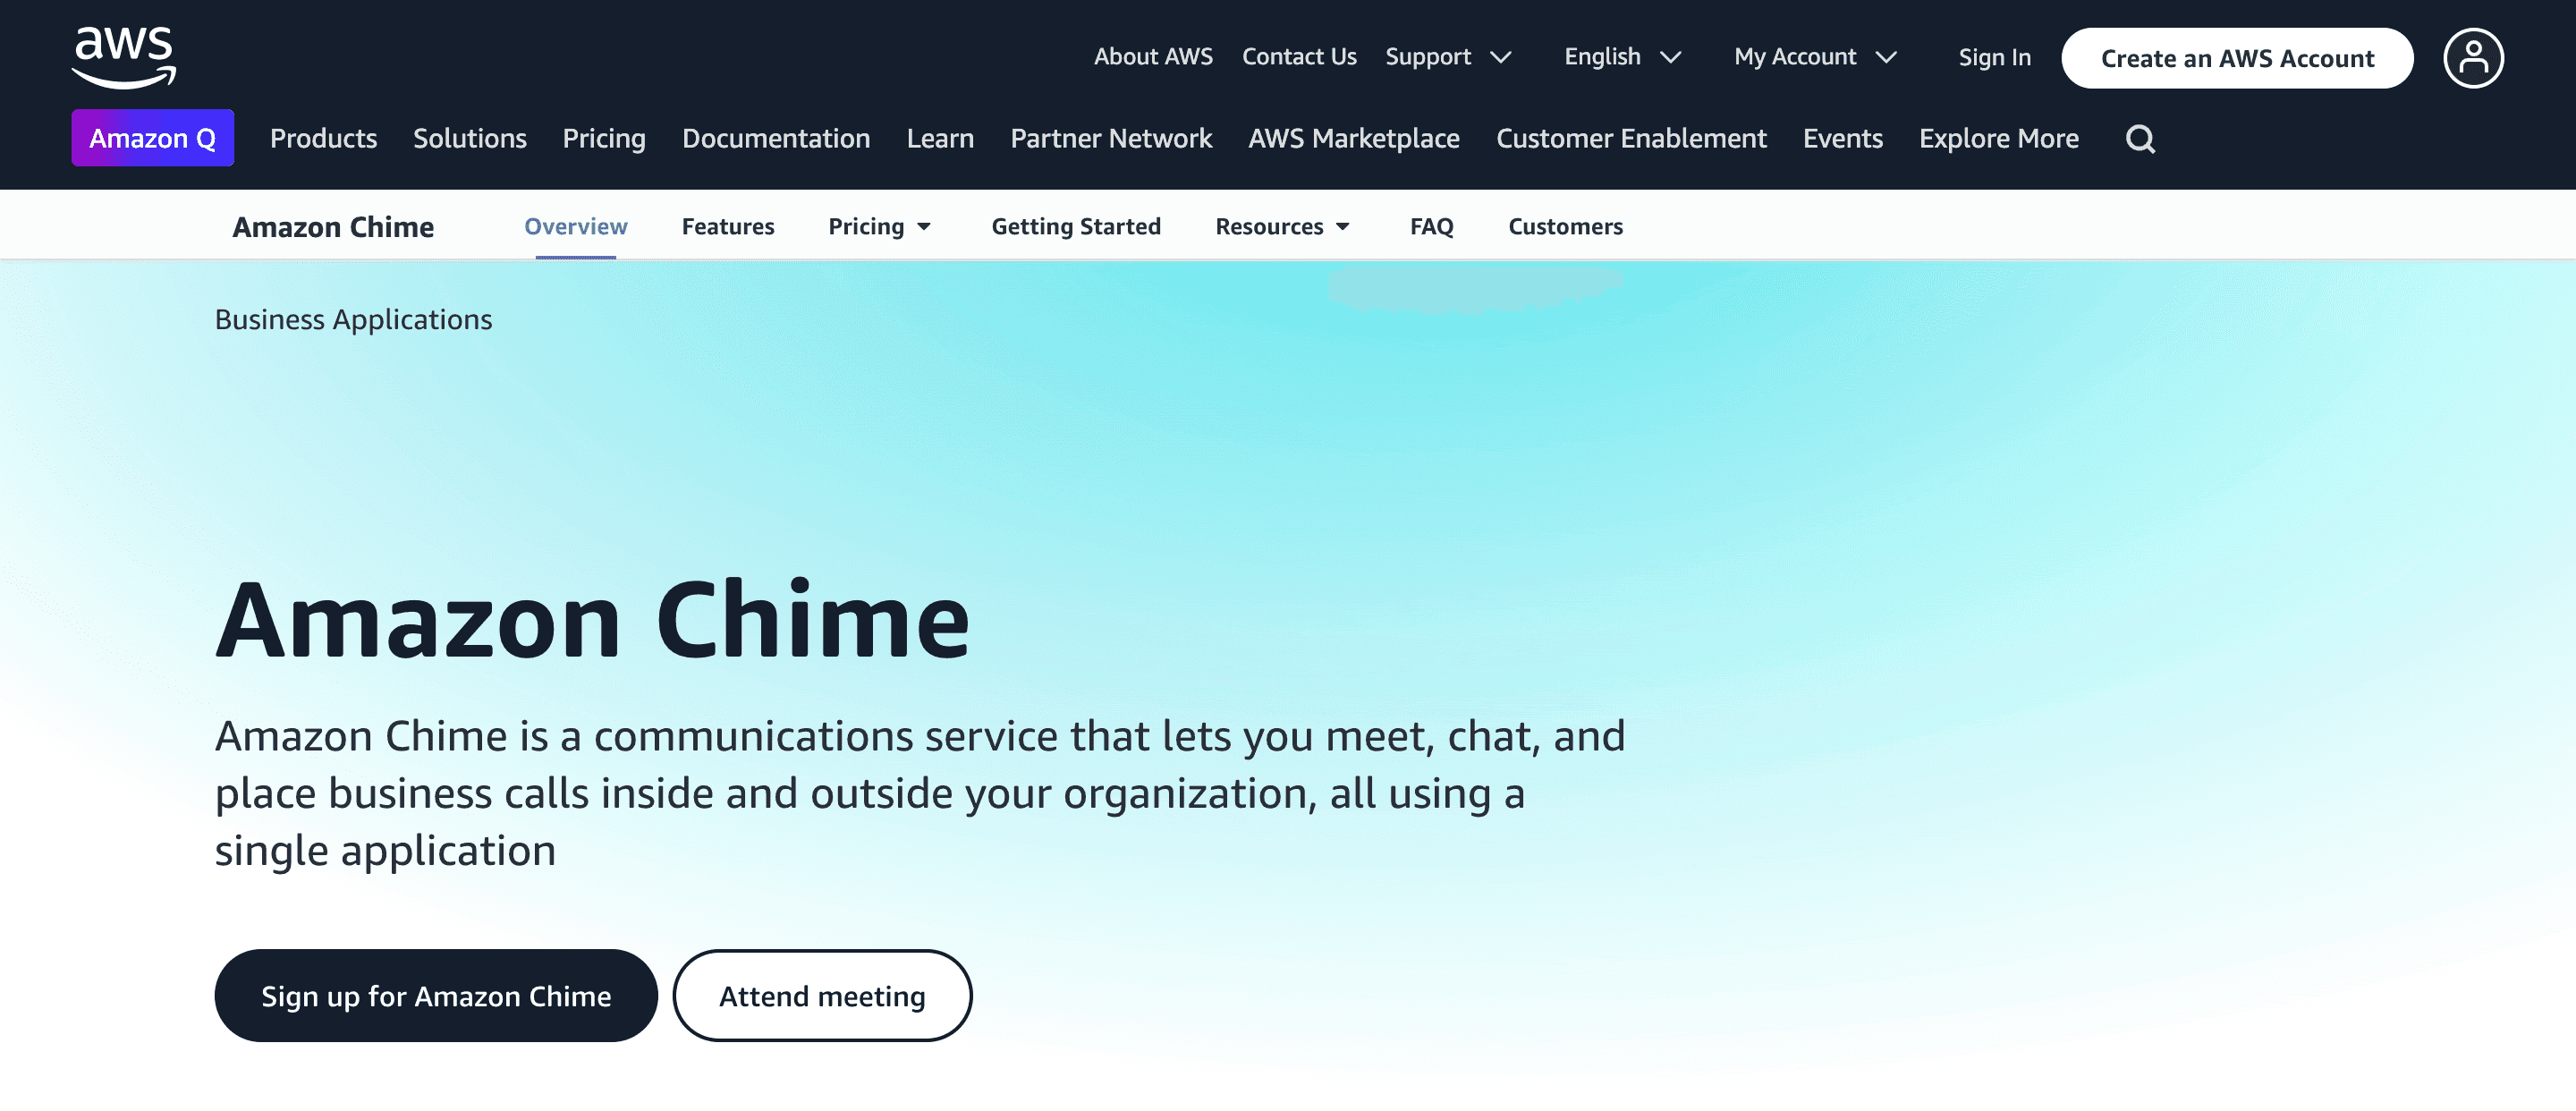The height and width of the screenshot is (1111, 2576).
Task: Open the English language selector
Action: coord(1620,57)
